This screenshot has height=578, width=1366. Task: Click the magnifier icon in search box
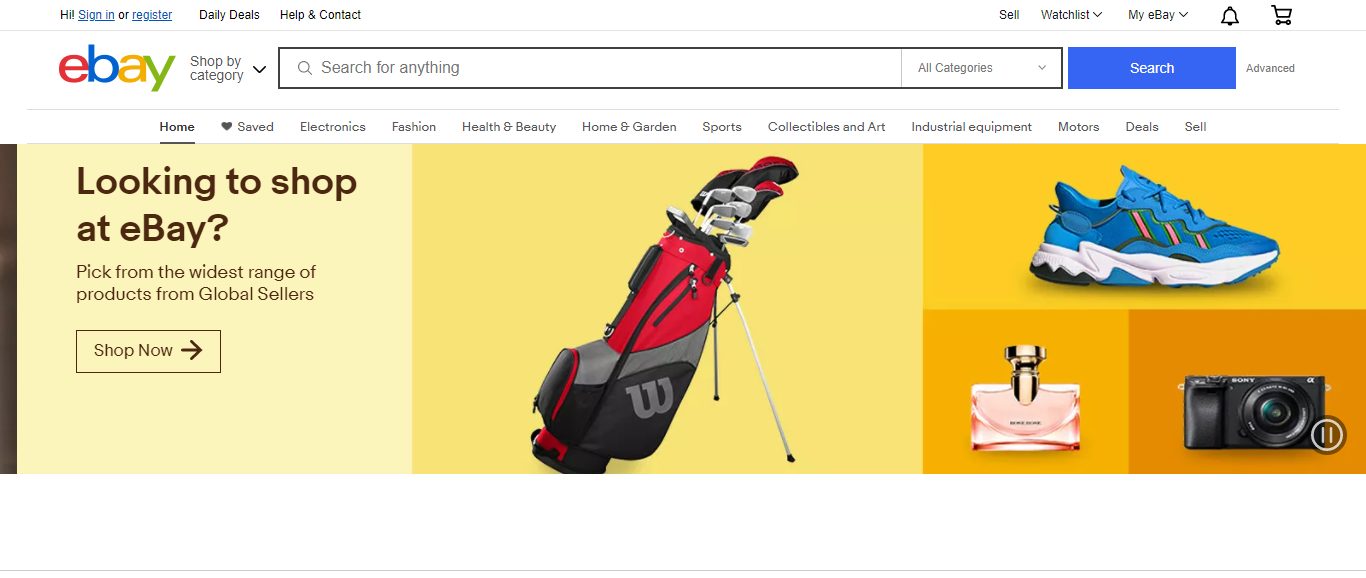305,68
